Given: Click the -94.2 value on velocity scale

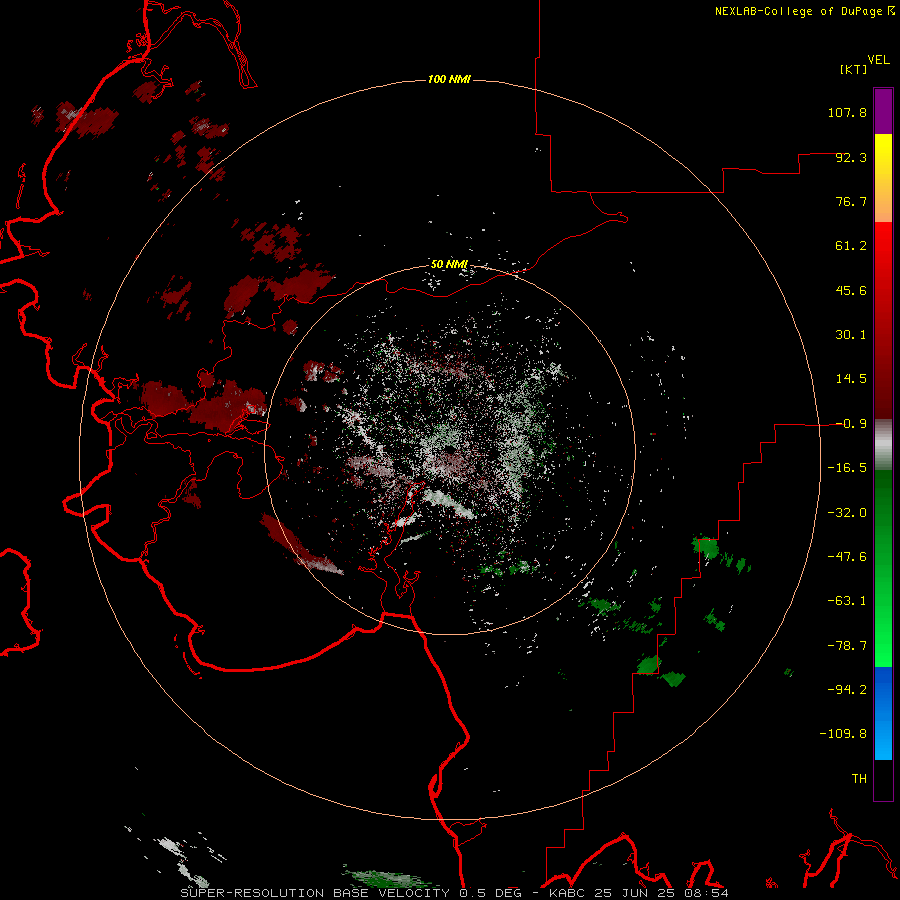Looking at the screenshot, I should click(847, 689).
